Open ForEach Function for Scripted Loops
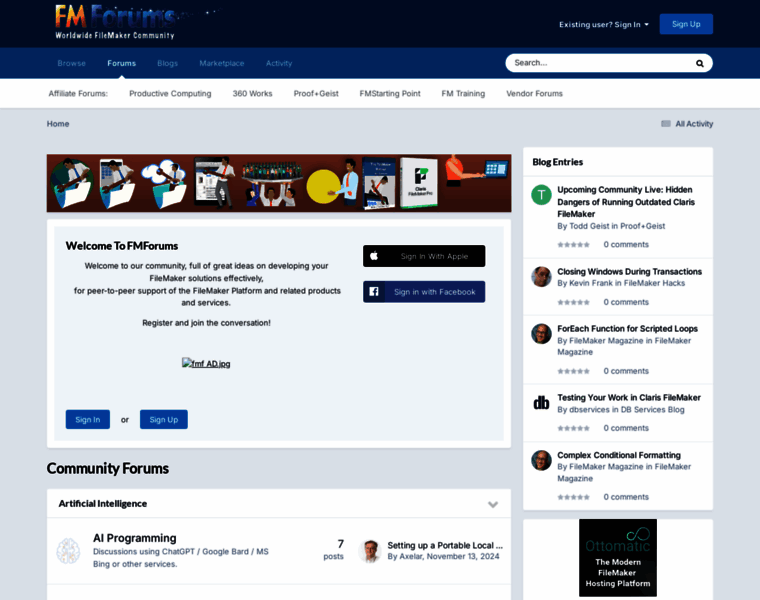Image resolution: width=760 pixels, height=600 pixels. tap(627, 329)
